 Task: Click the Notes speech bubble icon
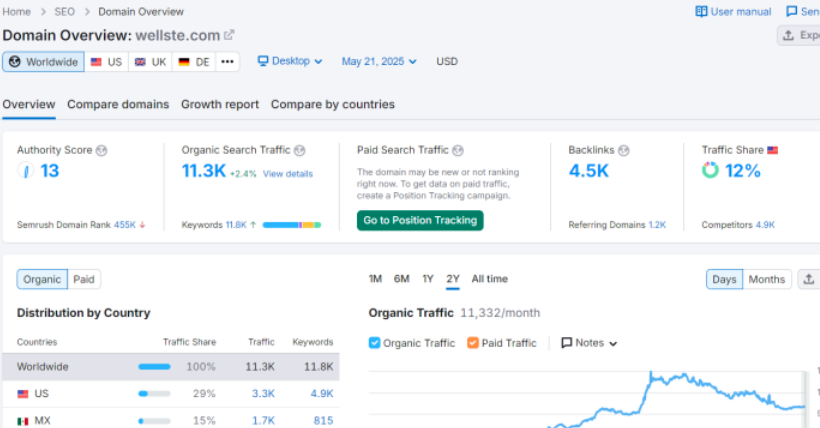pyautogui.click(x=566, y=343)
